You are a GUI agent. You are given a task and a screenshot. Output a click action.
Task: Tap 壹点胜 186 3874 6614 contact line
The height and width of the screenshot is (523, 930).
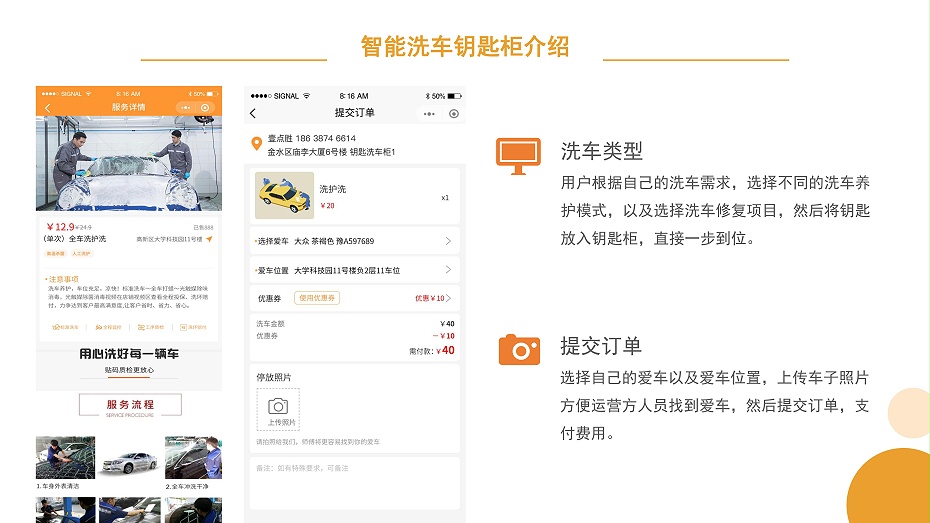[311, 138]
